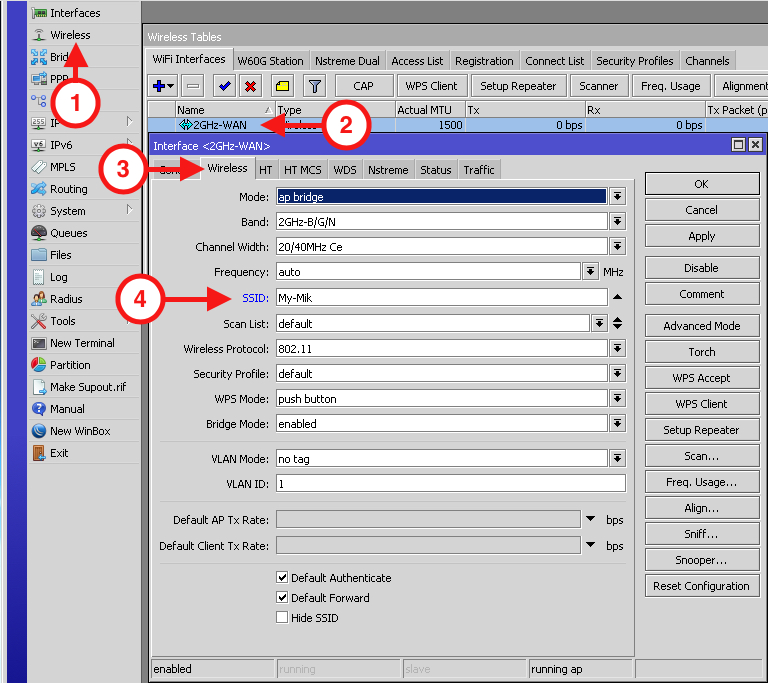Click the Apply button
Image resolution: width=768 pixels, height=683 pixels.
click(x=702, y=236)
